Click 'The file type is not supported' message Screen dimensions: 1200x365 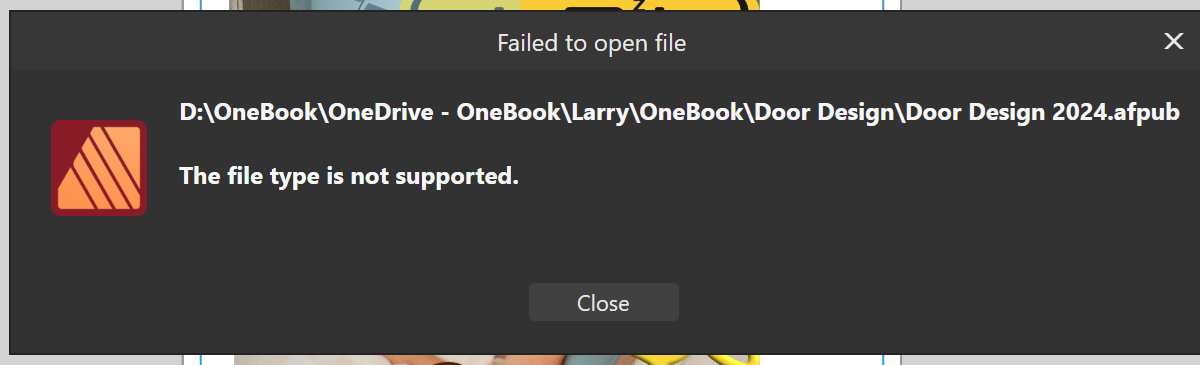(349, 177)
